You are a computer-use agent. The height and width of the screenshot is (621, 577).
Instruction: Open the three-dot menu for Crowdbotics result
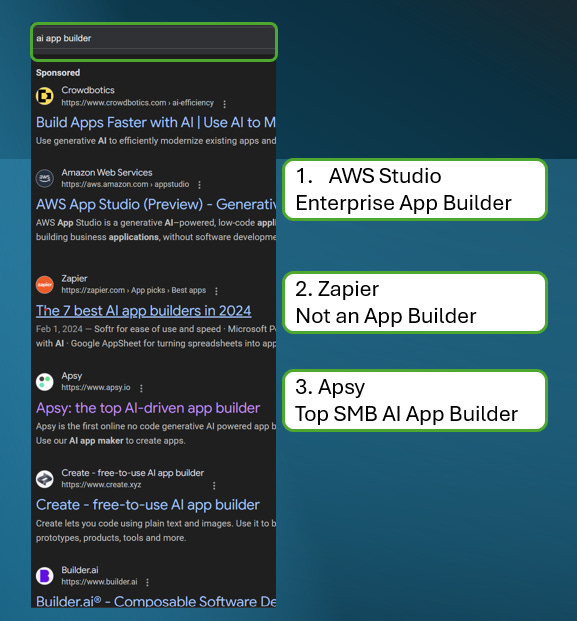point(225,104)
